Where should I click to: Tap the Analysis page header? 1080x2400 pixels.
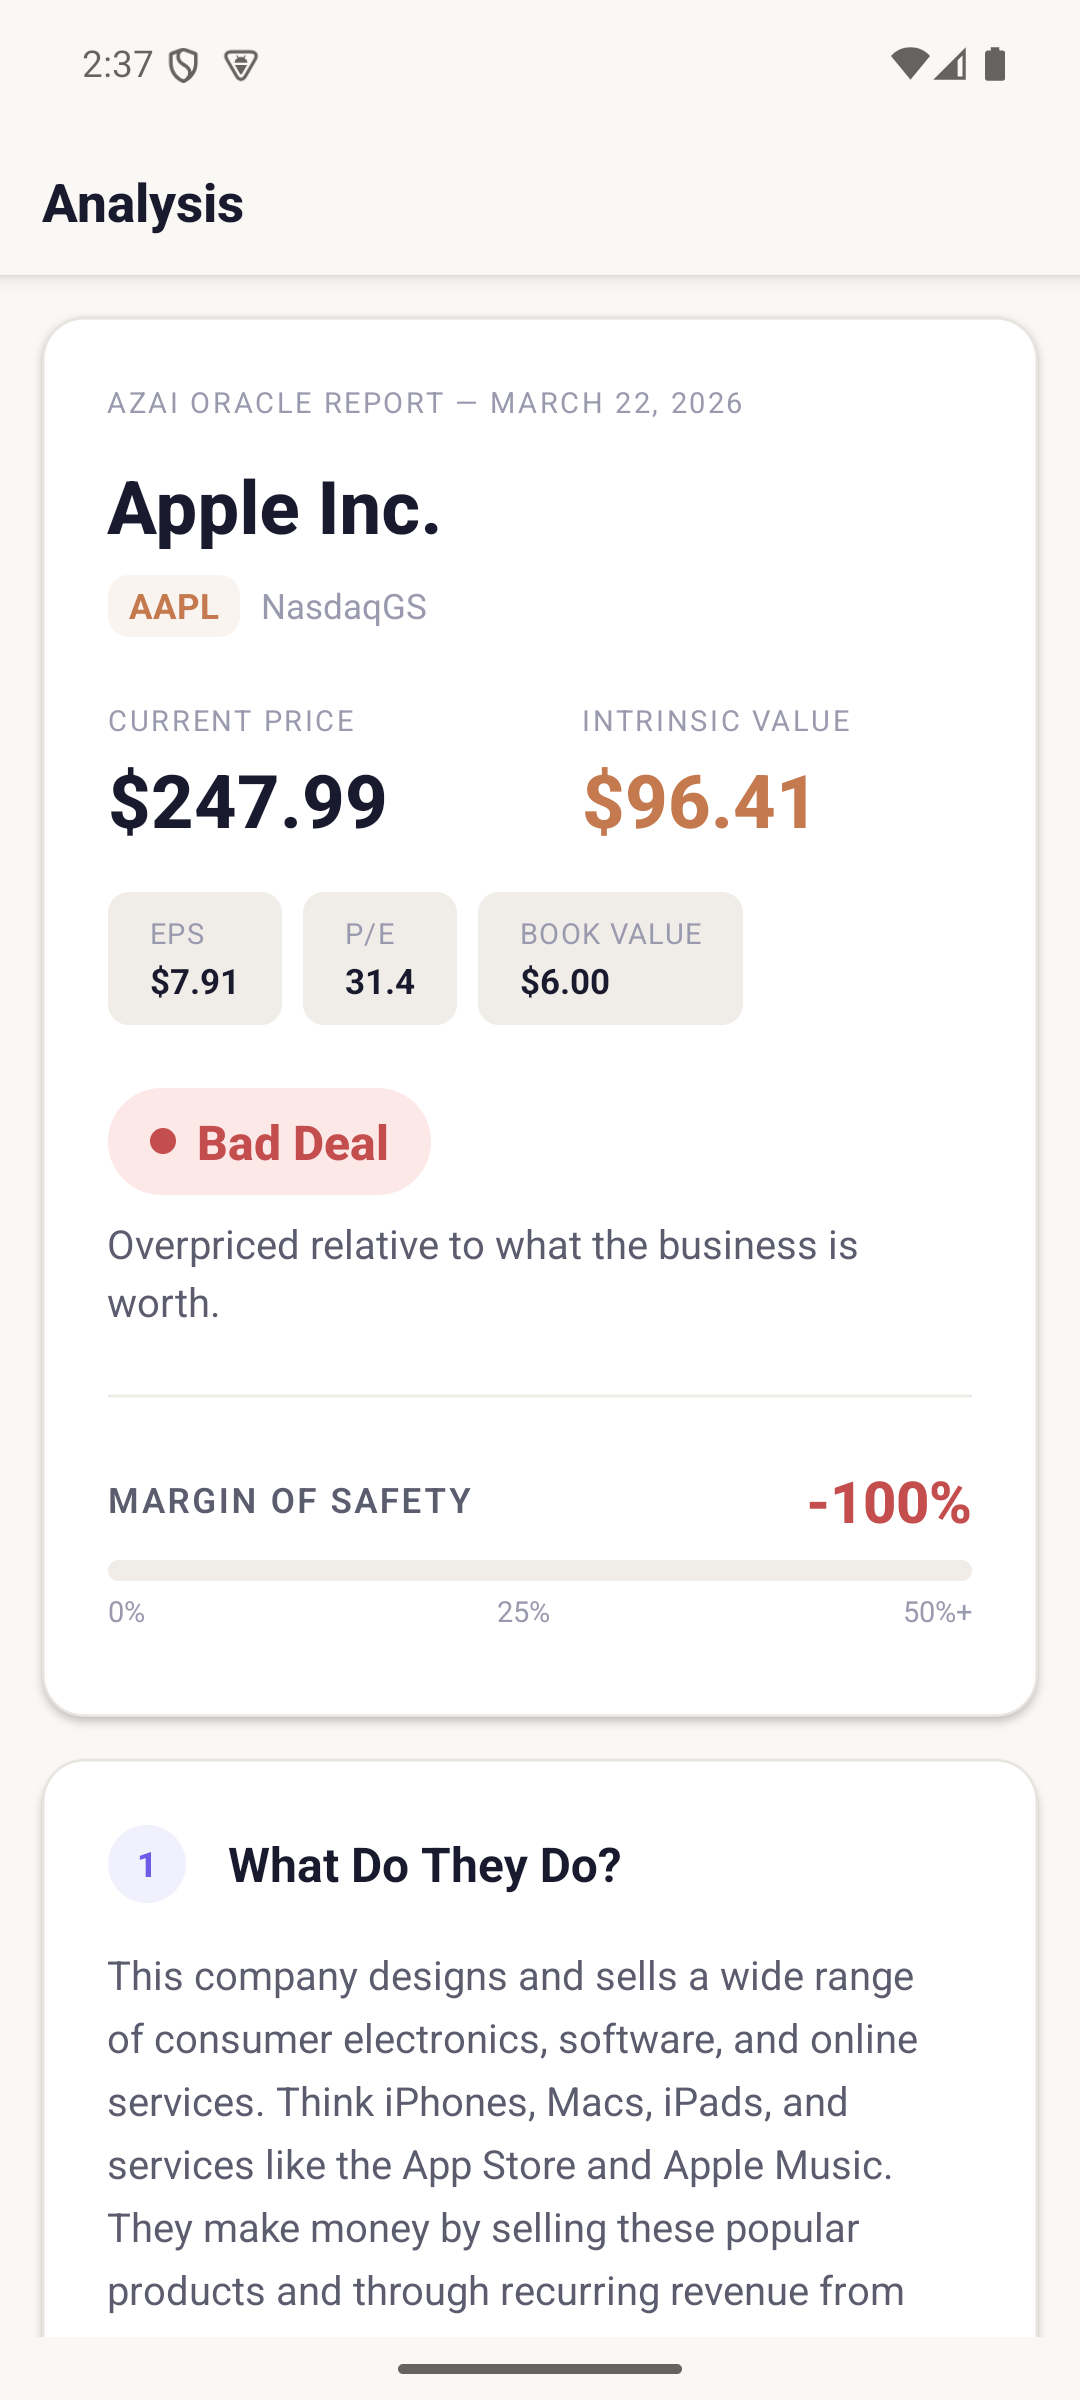tap(143, 203)
